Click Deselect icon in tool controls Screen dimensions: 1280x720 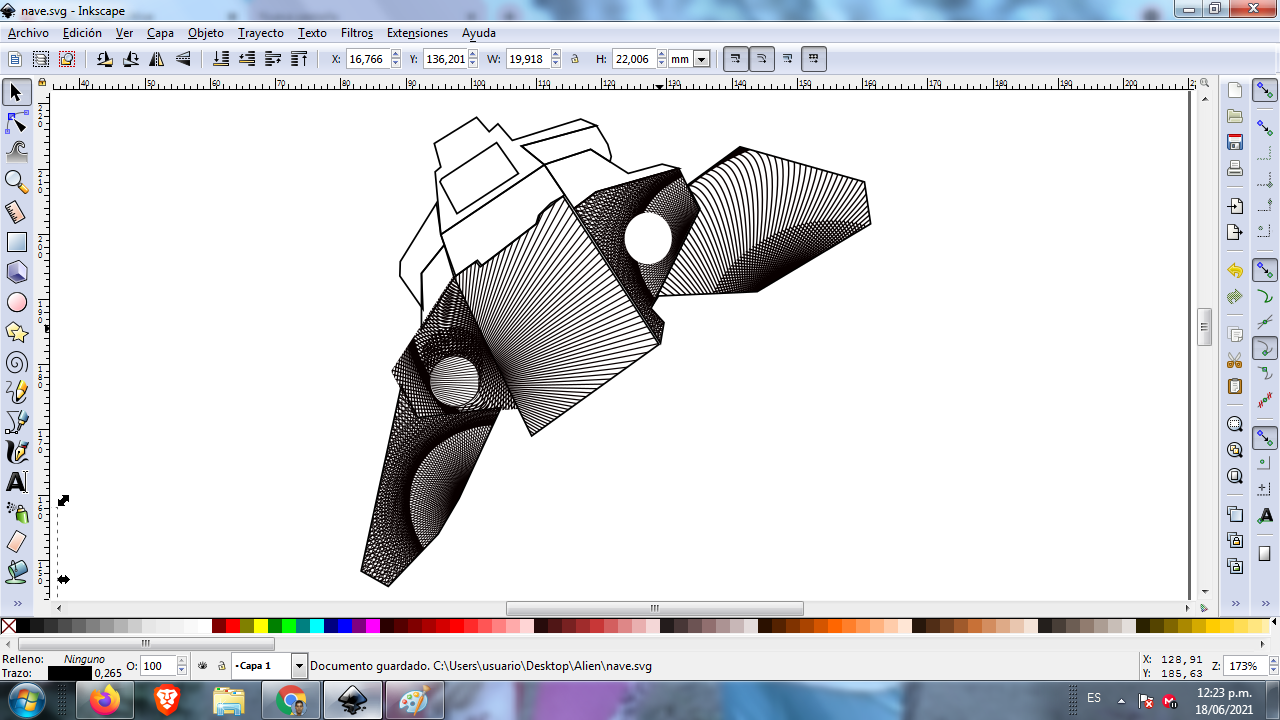(66, 59)
